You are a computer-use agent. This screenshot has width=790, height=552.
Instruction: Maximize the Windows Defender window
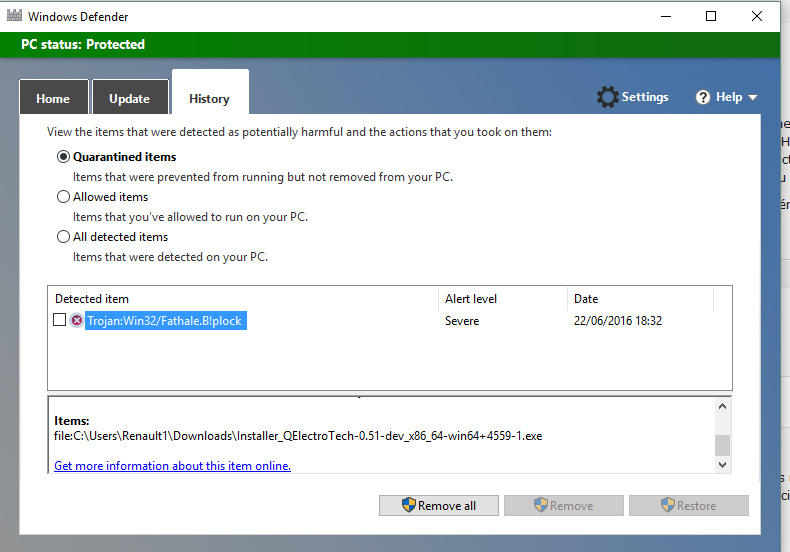[711, 16]
